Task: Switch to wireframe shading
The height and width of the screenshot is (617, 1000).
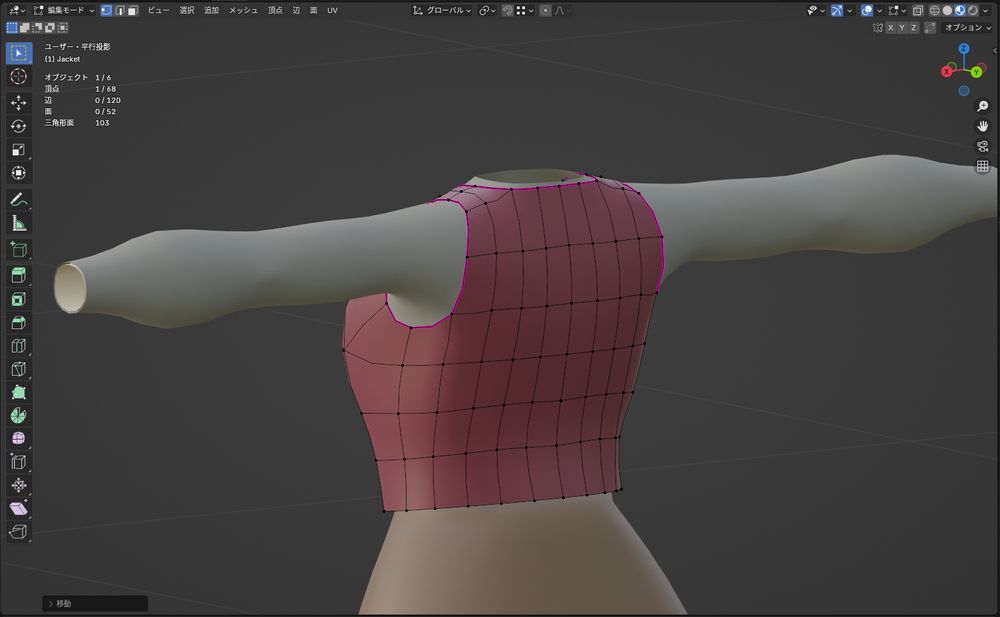Action: click(x=935, y=10)
